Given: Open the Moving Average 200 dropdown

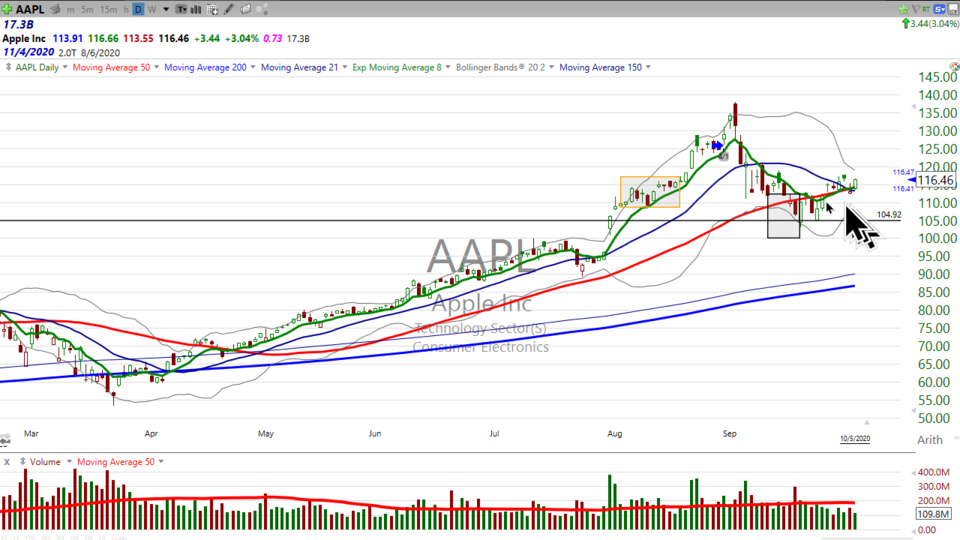Looking at the screenshot, I should tap(253, 67).
